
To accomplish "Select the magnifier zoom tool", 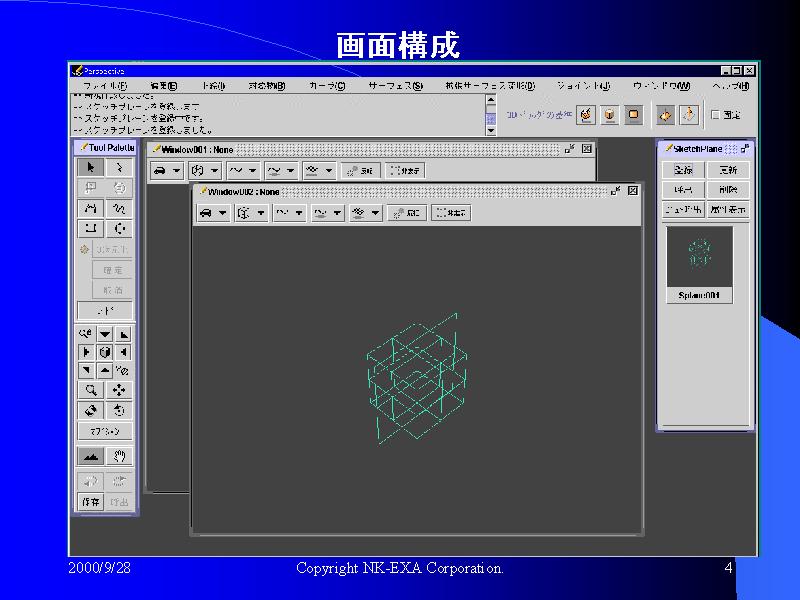I will pyautogui.click(x=91, y=390).
